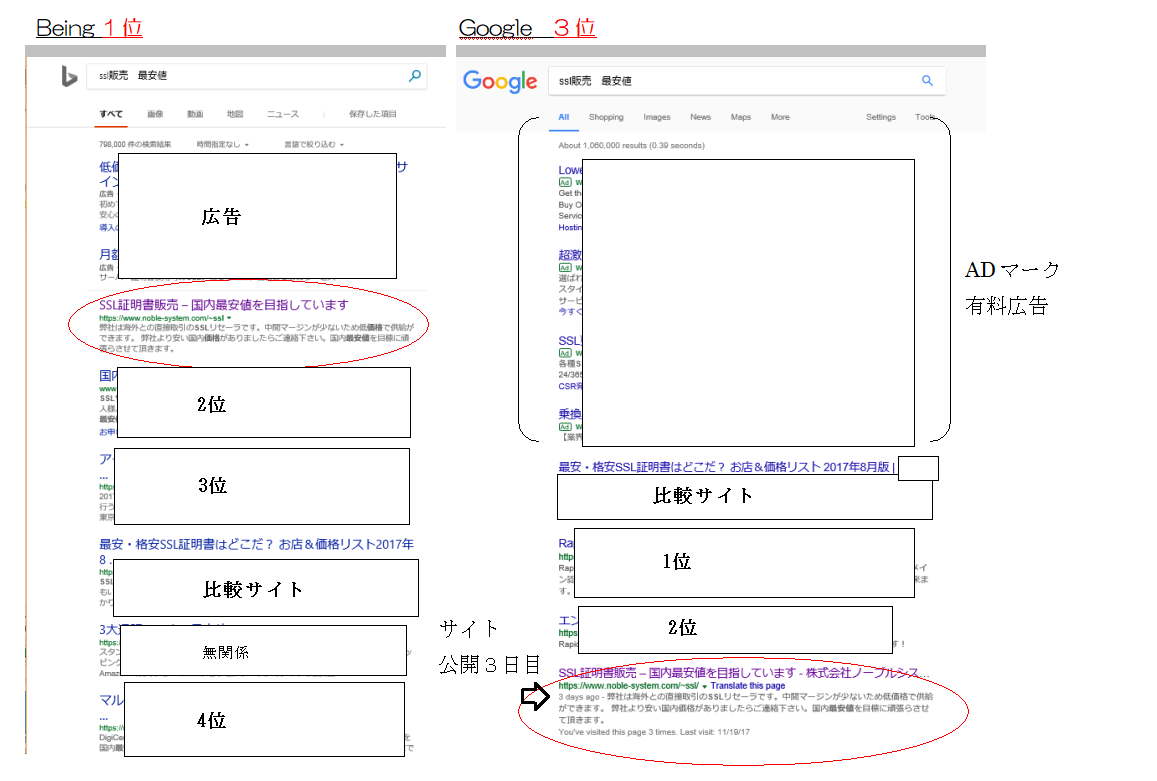The width and height of the screenshot is (1157, 781).
Task: Click the Ad badge on the SSL ad result
Action: click(563, 352)
